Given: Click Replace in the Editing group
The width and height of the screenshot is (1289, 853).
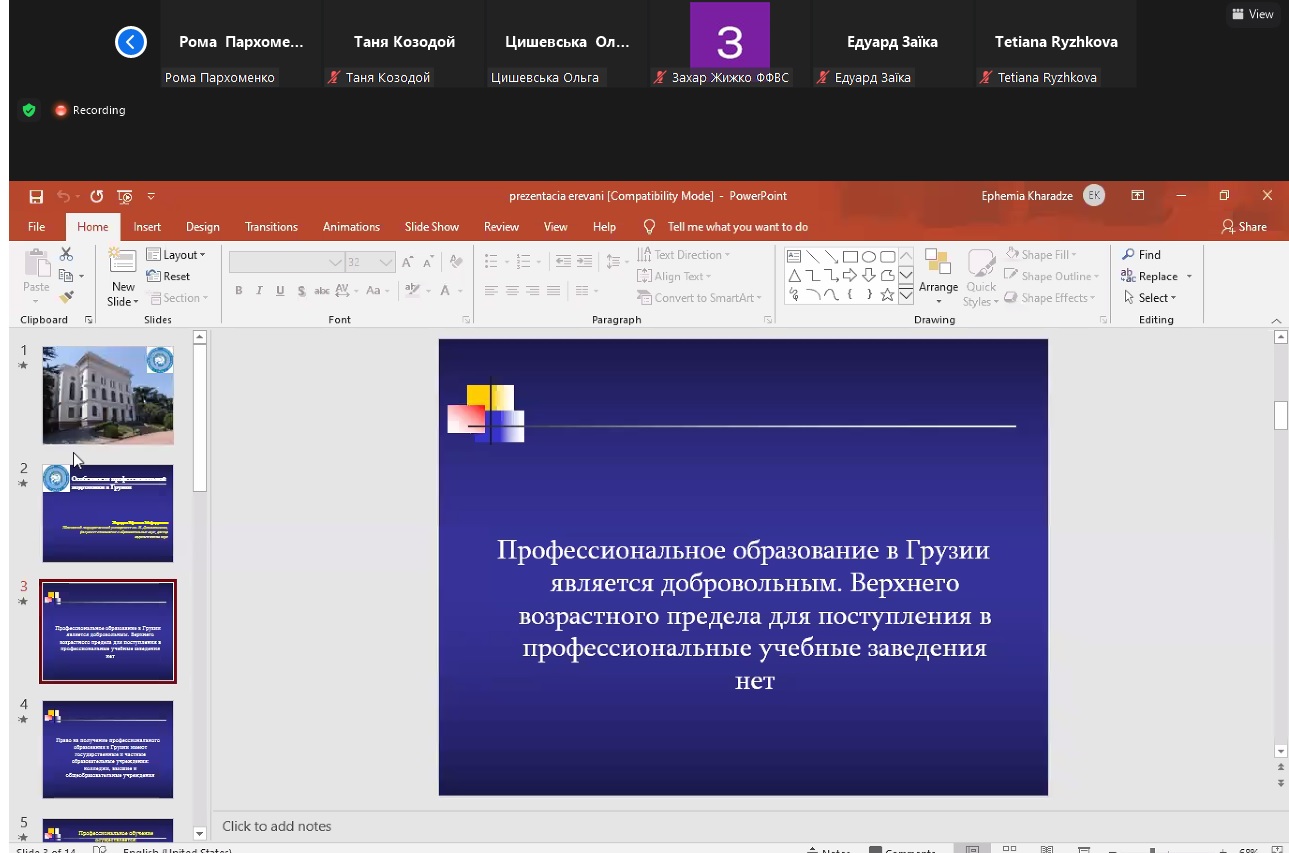Looking at the screenshot, I should [1157, 276].
